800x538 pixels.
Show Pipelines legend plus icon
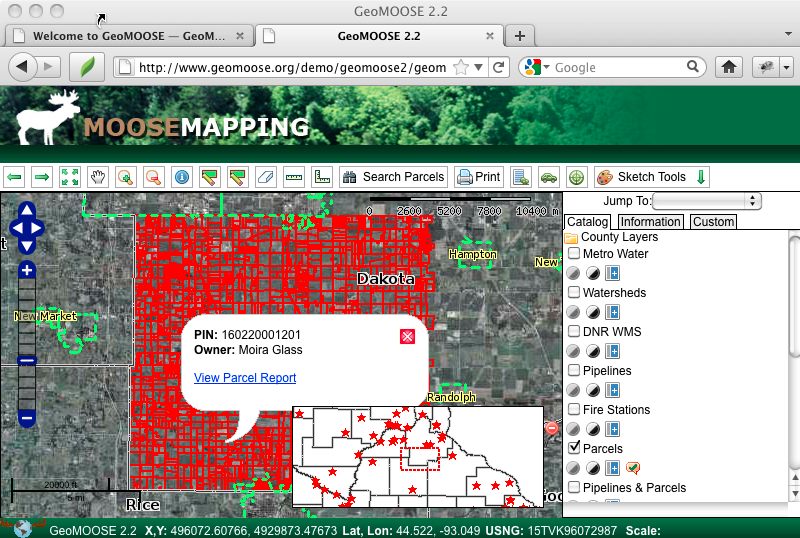click(612, 390)
